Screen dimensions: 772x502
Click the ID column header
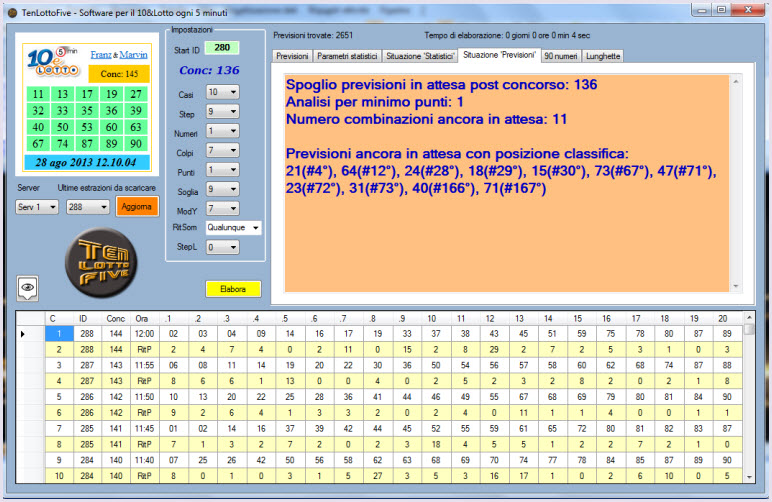87,318
